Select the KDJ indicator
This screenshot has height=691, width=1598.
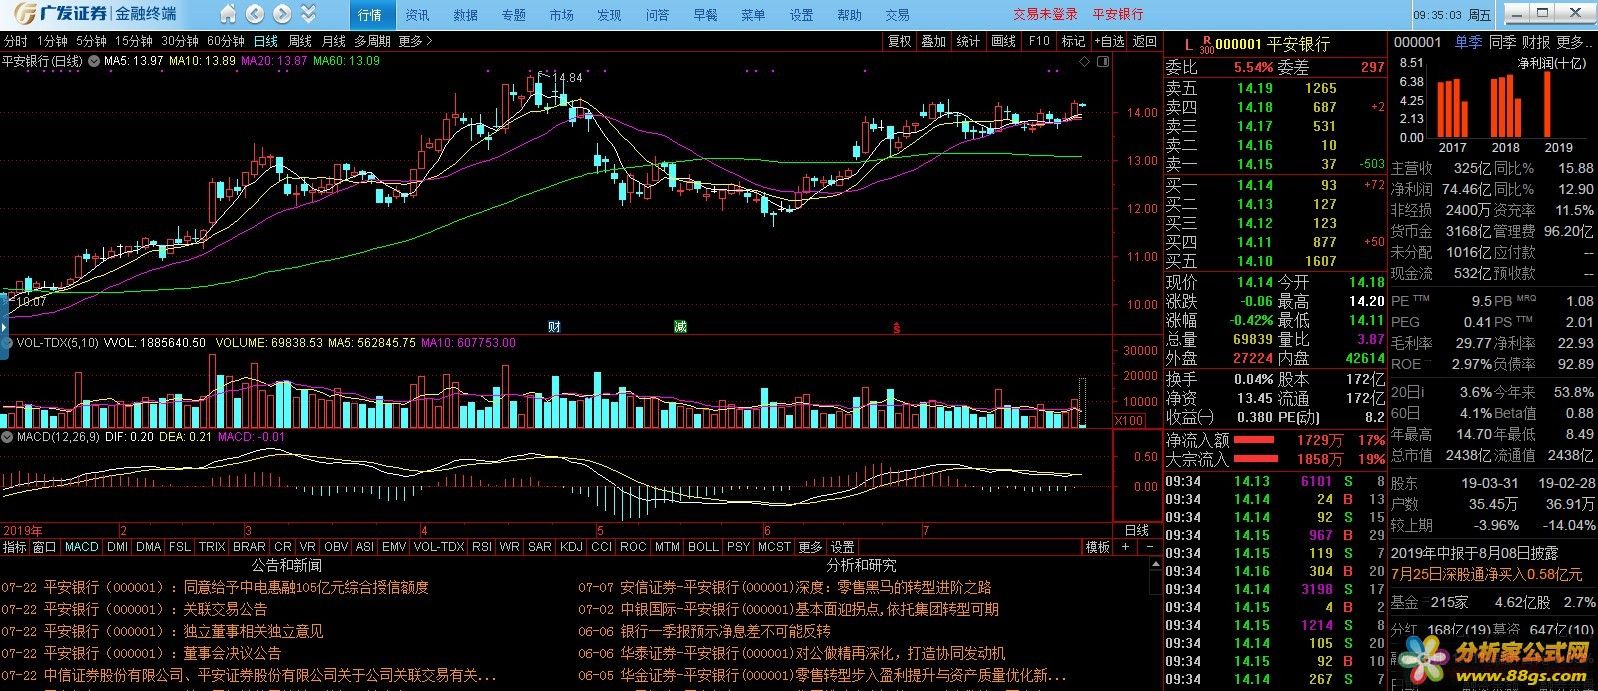571,547
